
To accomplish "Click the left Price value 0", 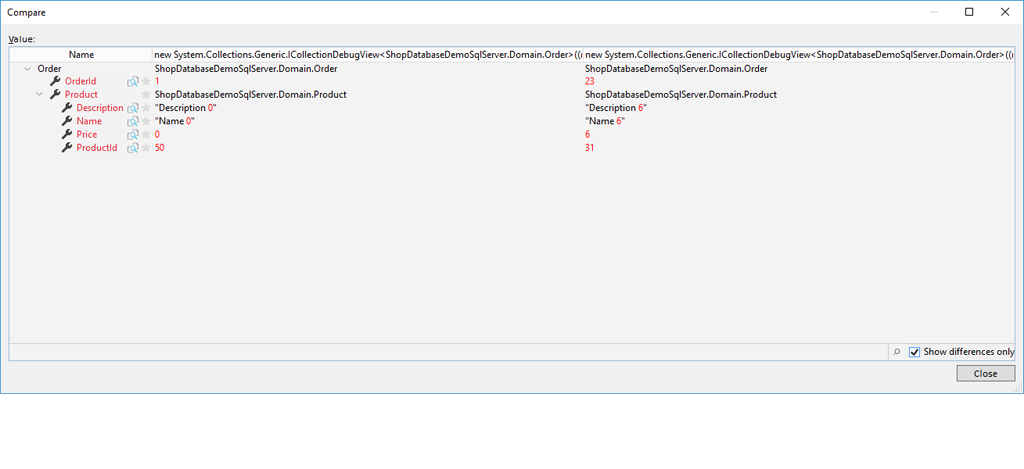I will click(x=157, y=134).
